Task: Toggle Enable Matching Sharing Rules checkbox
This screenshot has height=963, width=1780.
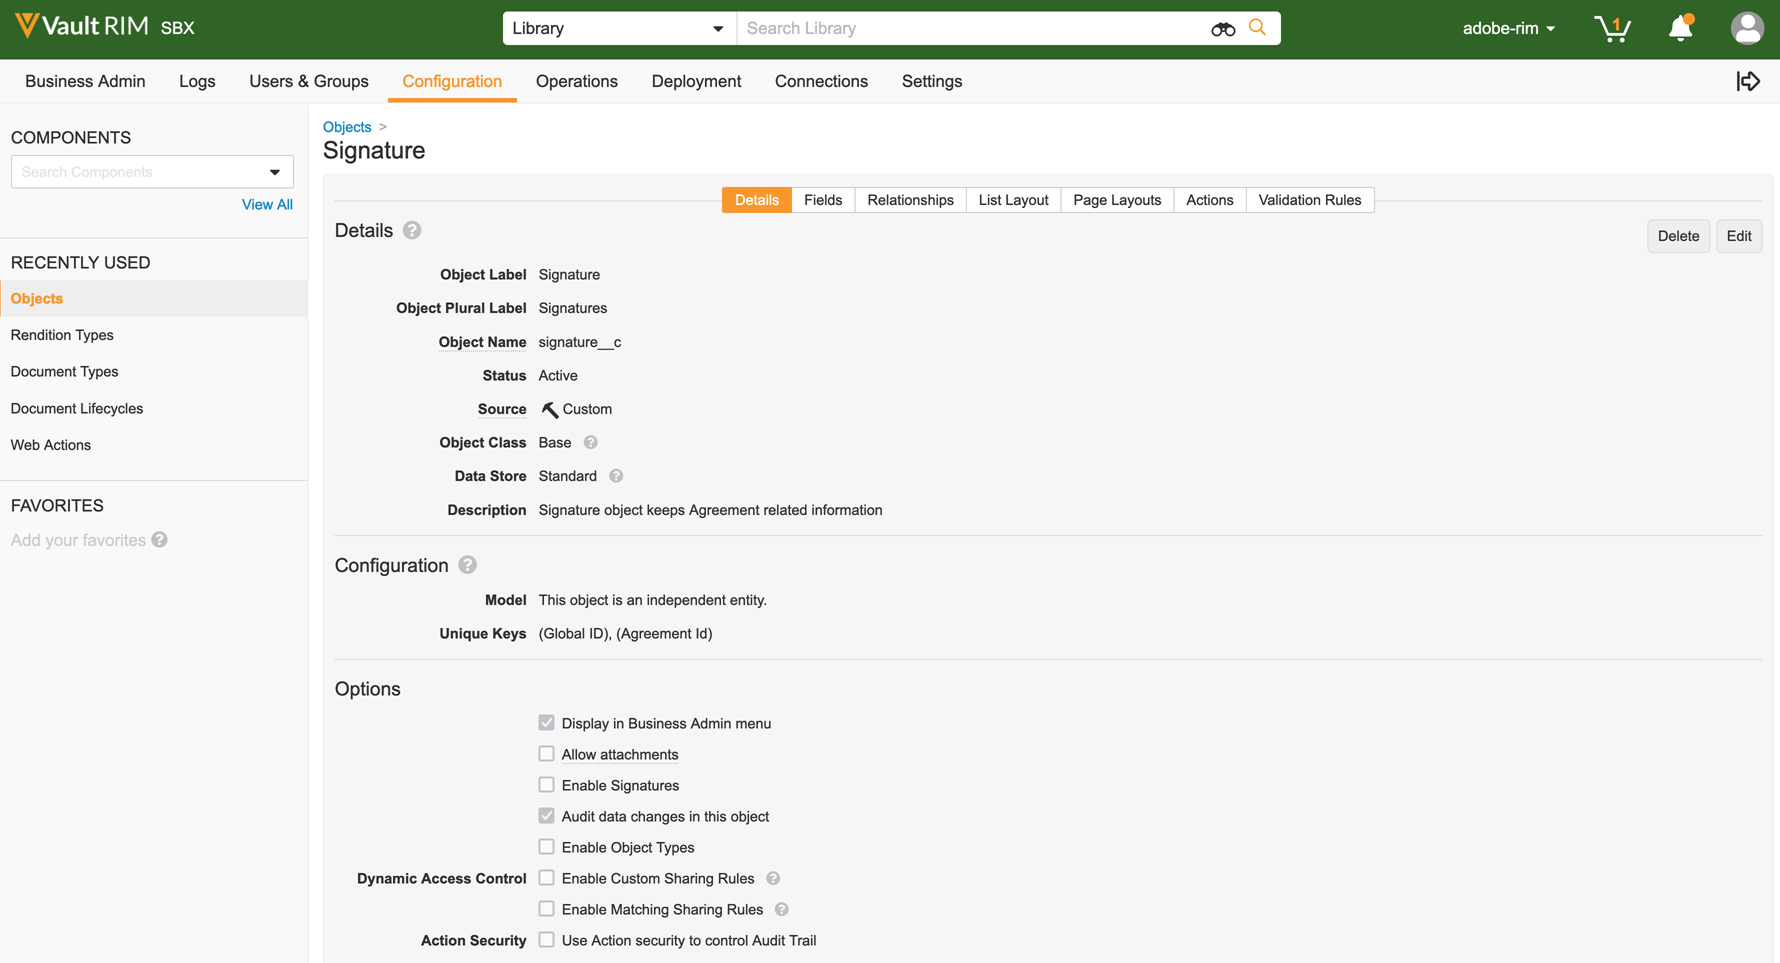Action: click(x=546, y=909)
